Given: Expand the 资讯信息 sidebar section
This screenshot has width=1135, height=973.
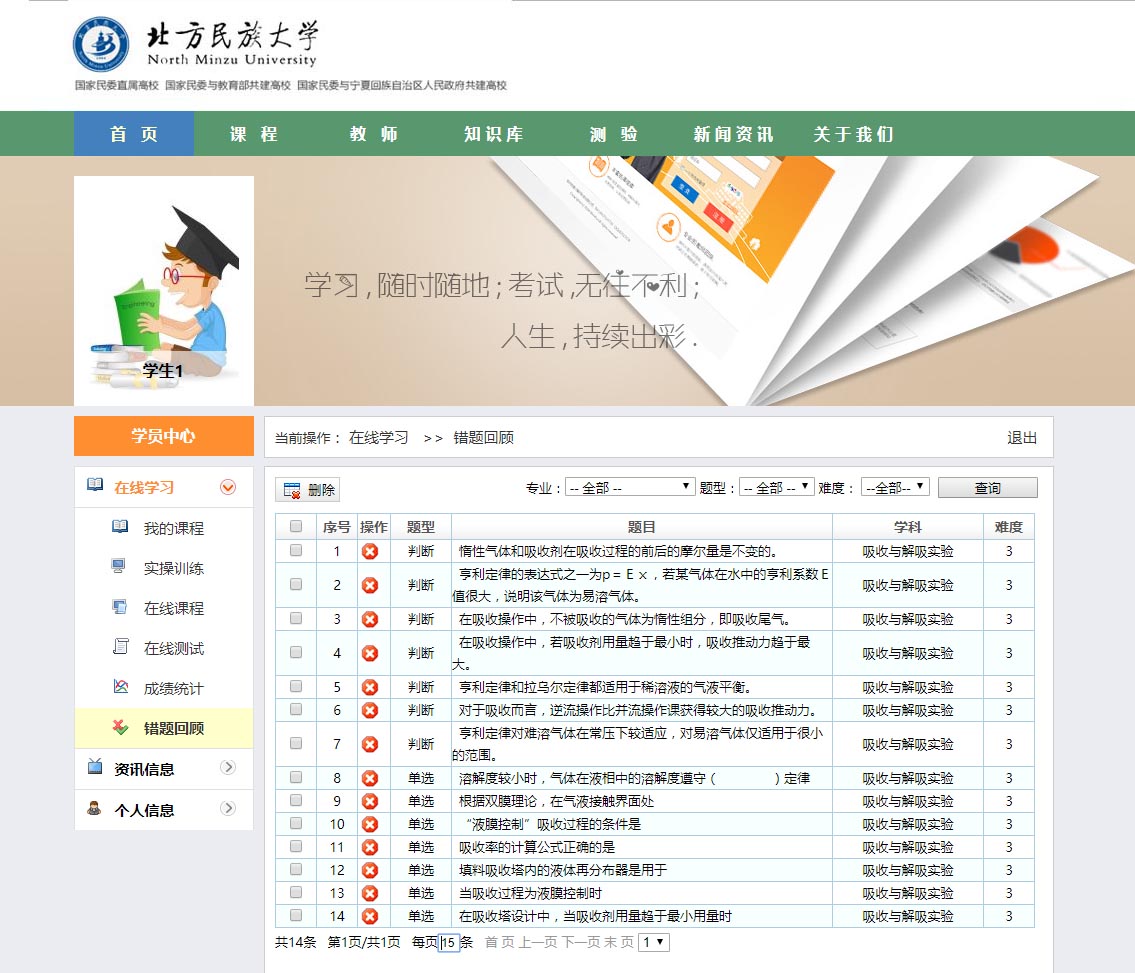Looking at the screenshot, I should tap(163, 768).
